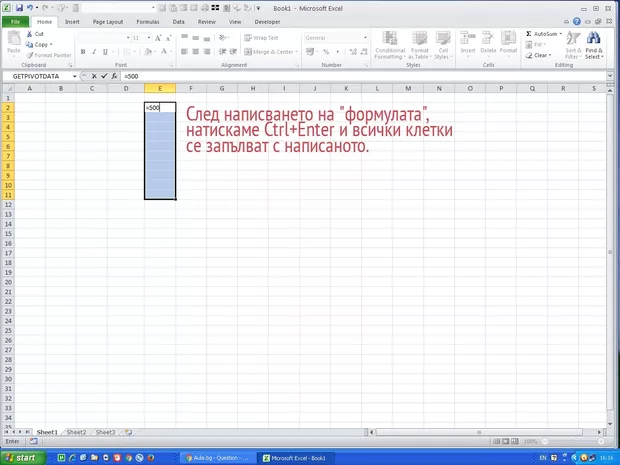
Task: Click the Windows start button
Action: [x=21, y=457]
